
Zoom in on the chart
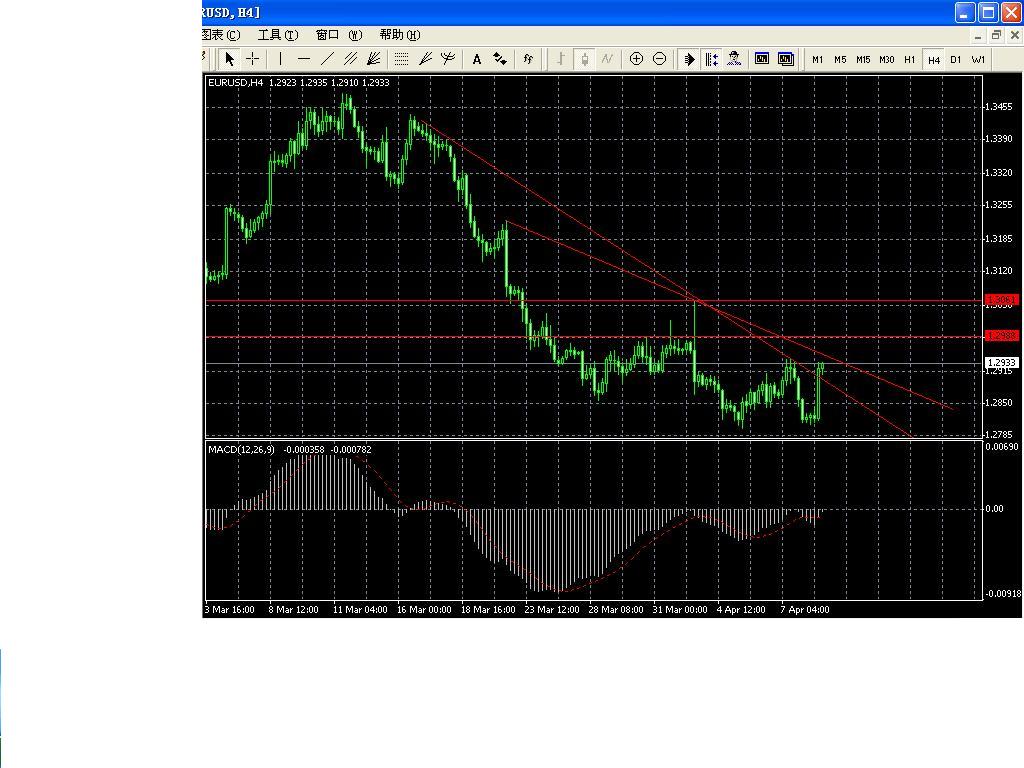click(x=636, y=59)
